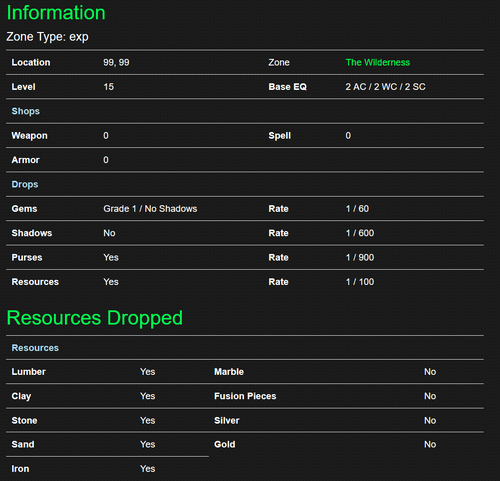Select the Zone Type: exp text
500x481 pixels.
tap(47, 37)
